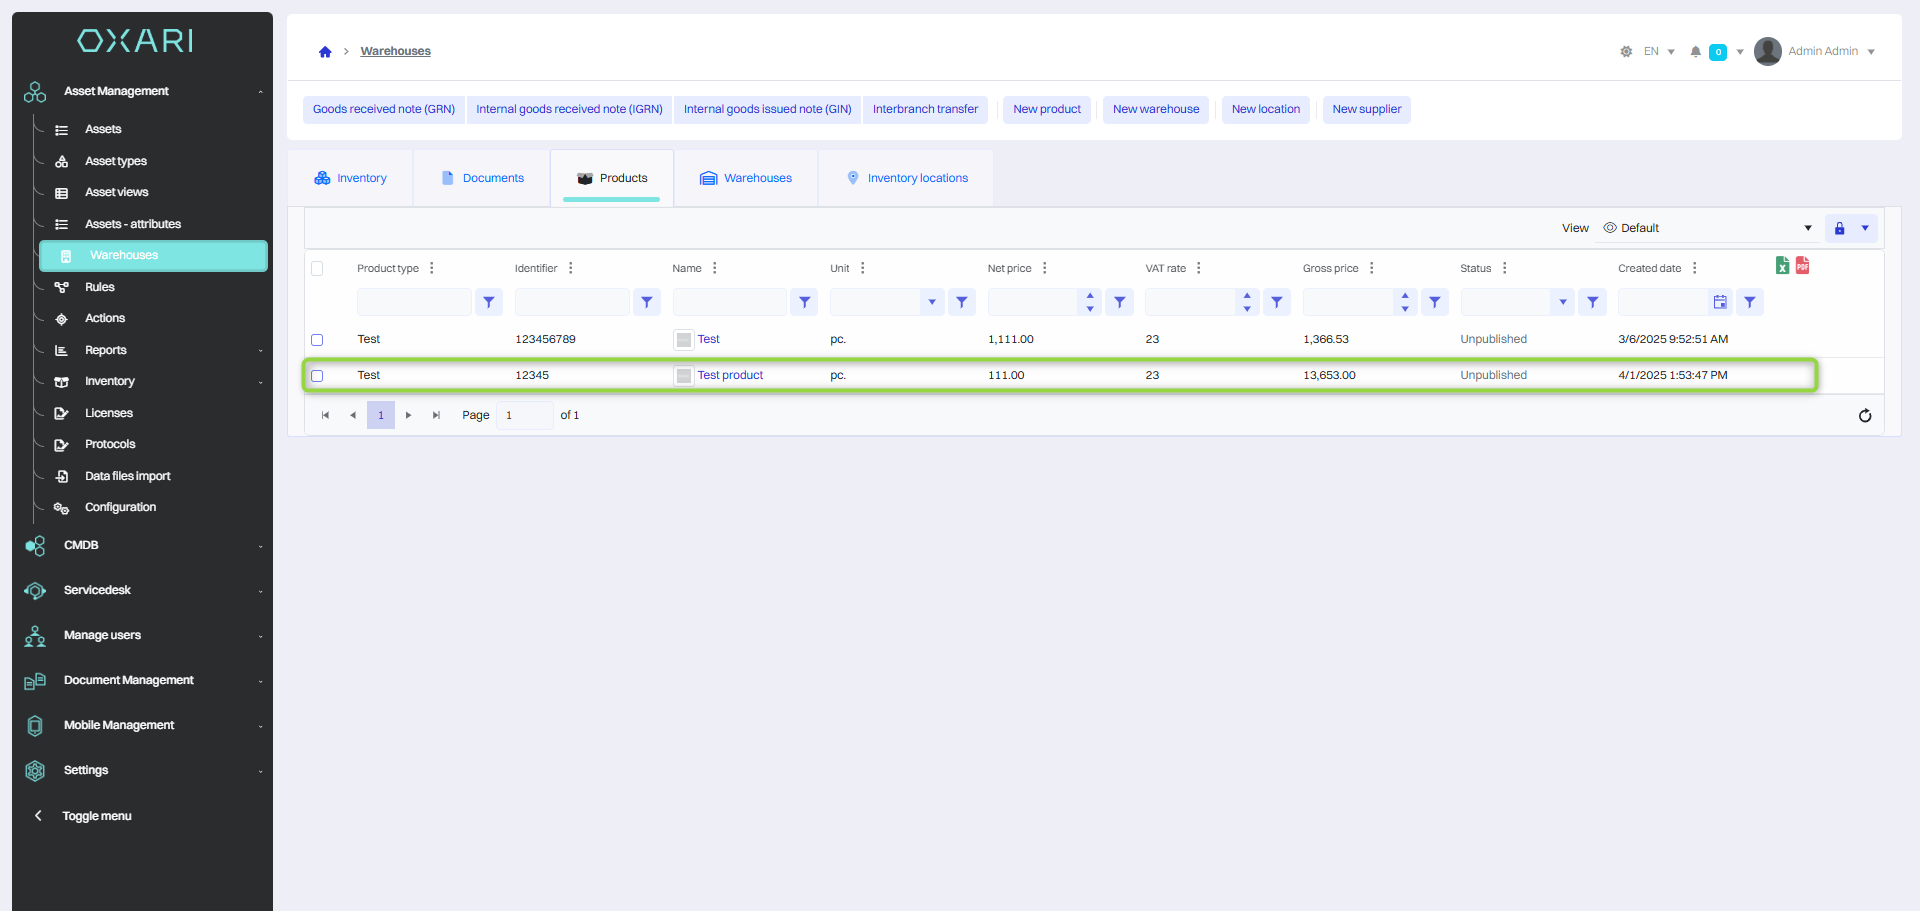Open Product type column options menu

pos(432,268)
